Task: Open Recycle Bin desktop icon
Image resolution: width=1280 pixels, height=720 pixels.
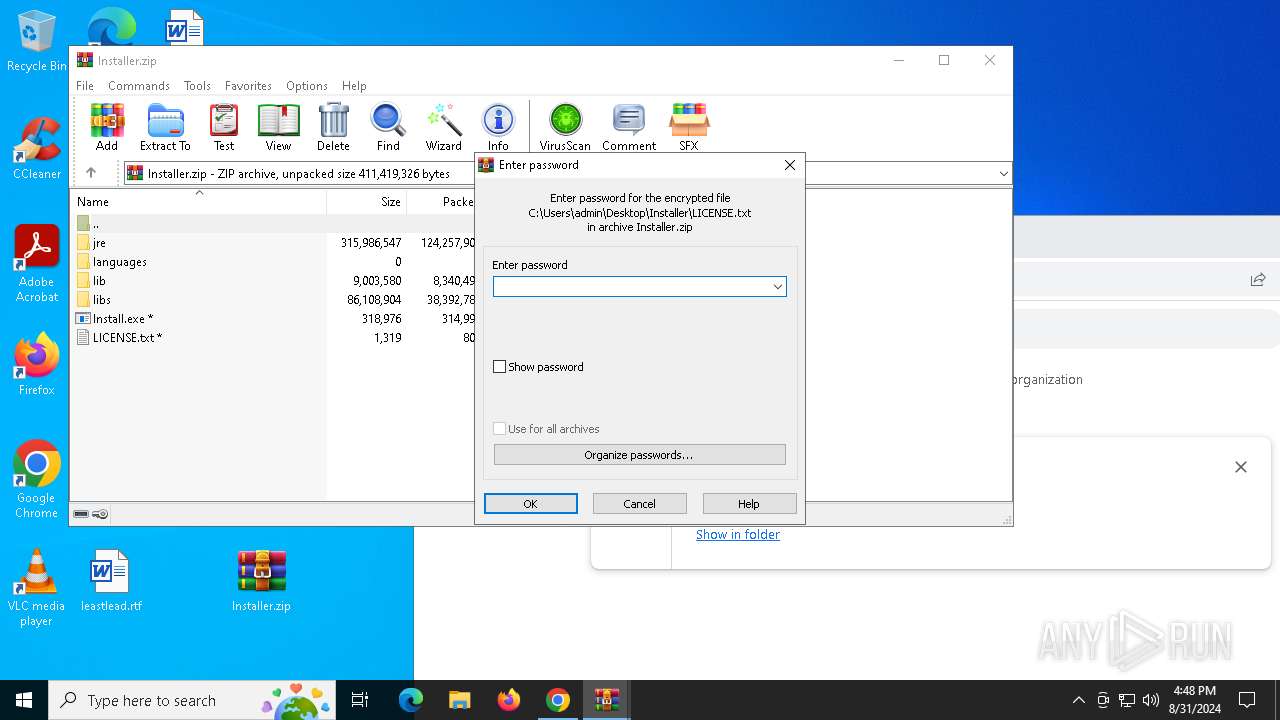Action: [x=37, y=42]
